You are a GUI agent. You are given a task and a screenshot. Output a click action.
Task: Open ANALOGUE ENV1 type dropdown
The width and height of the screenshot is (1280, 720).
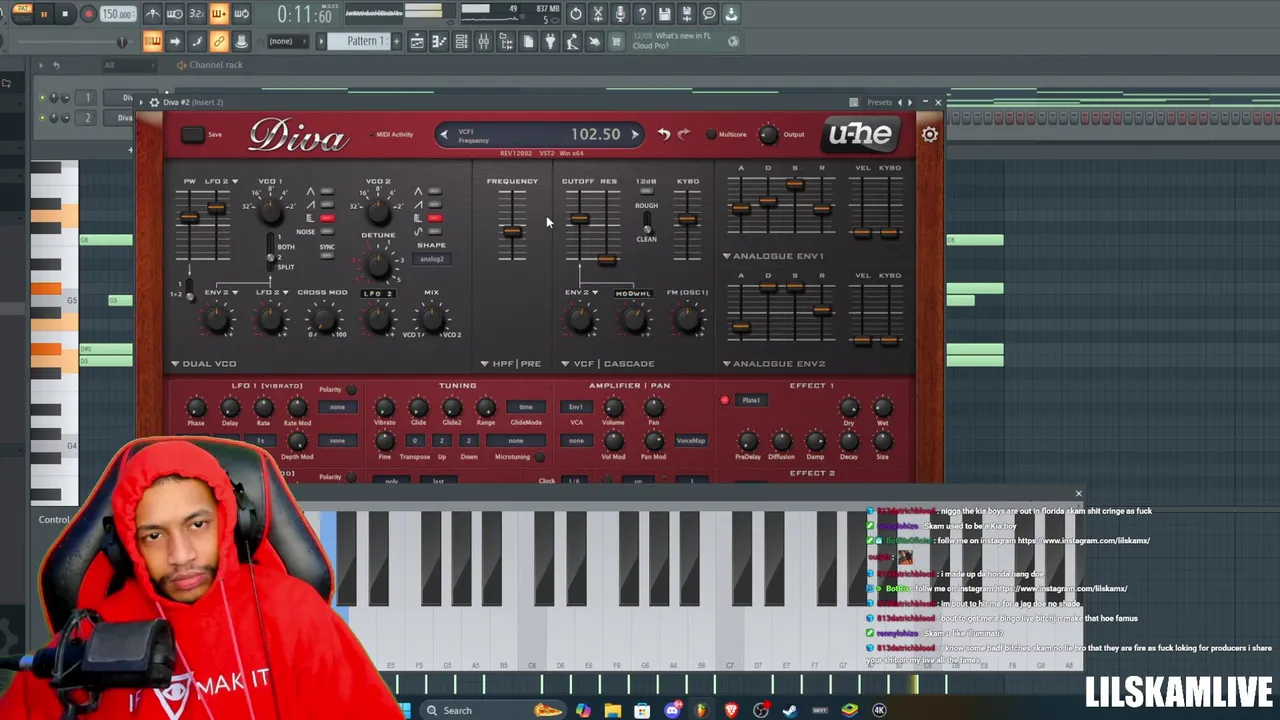click(773, 256)
